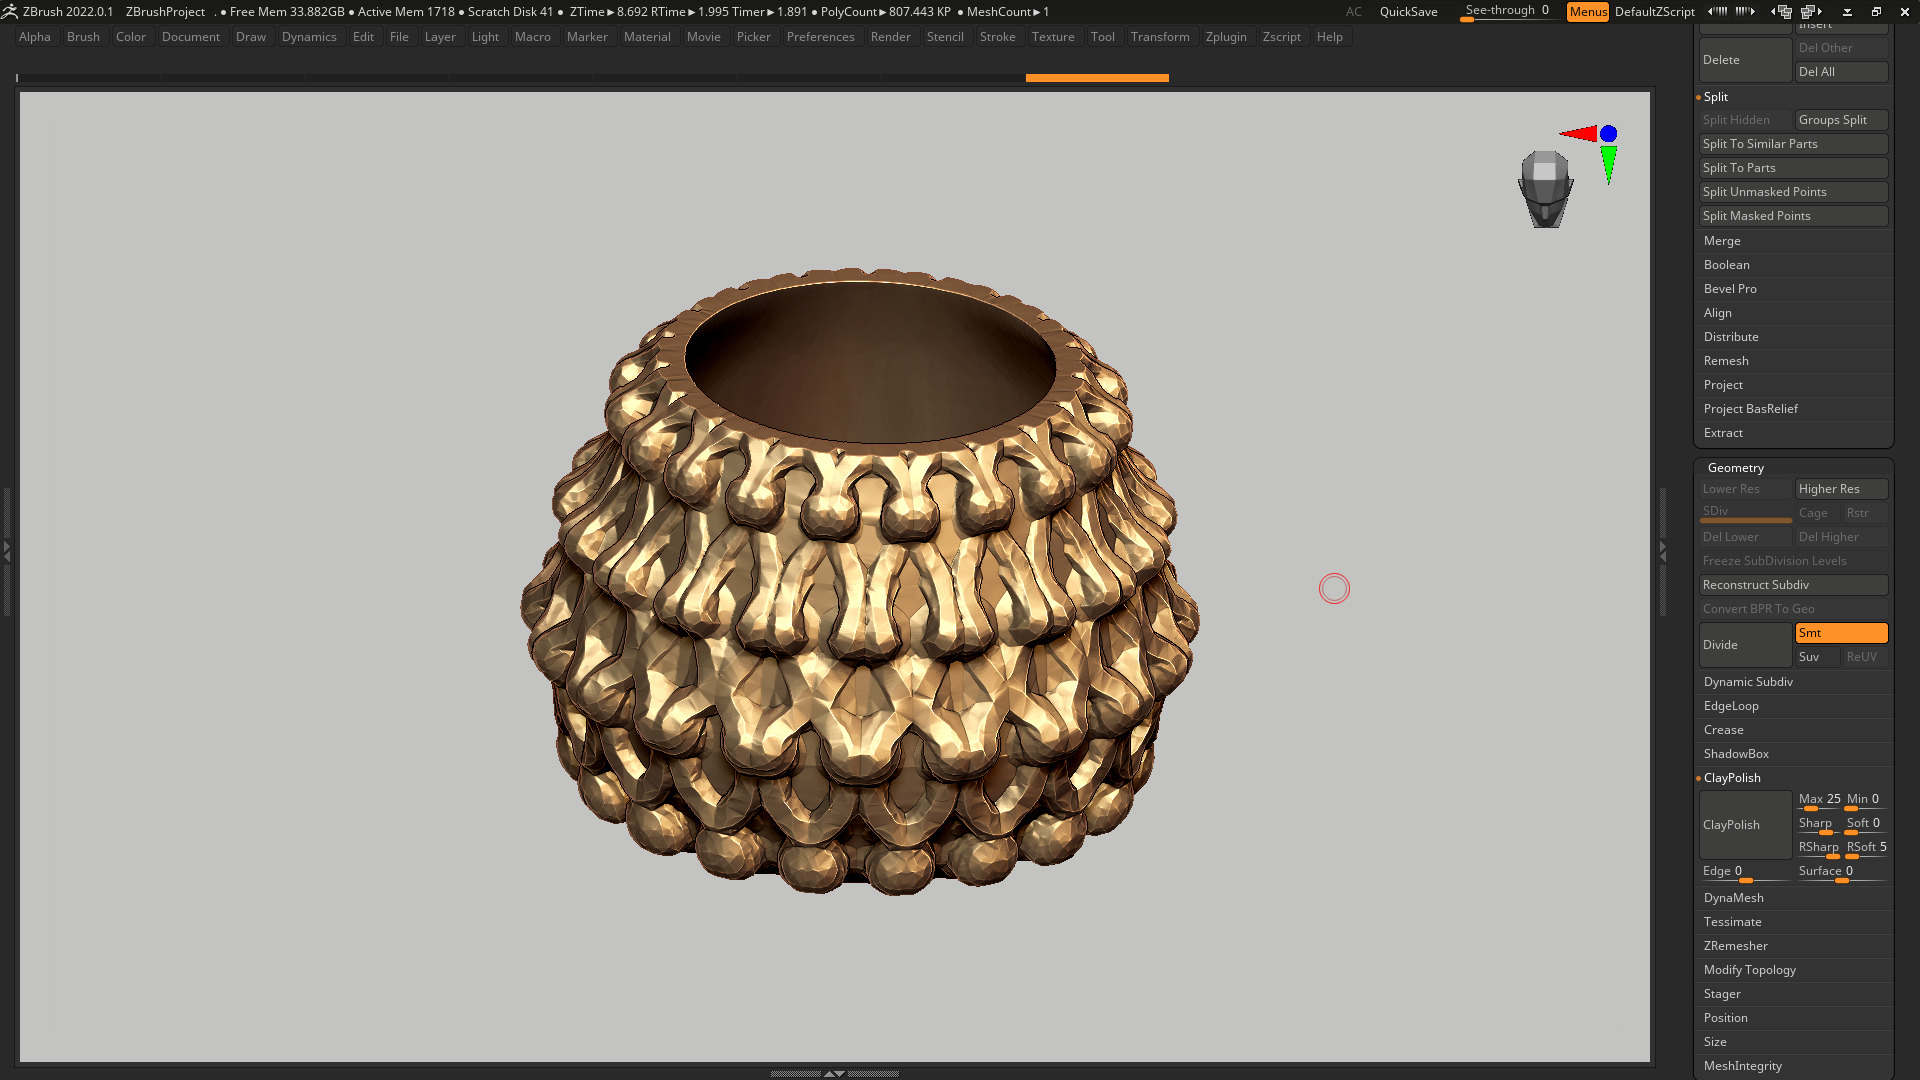Viewport: 1920px width, 1080px height.
Task: Enable the Smt smoothing toggle
Action: 1841,633
